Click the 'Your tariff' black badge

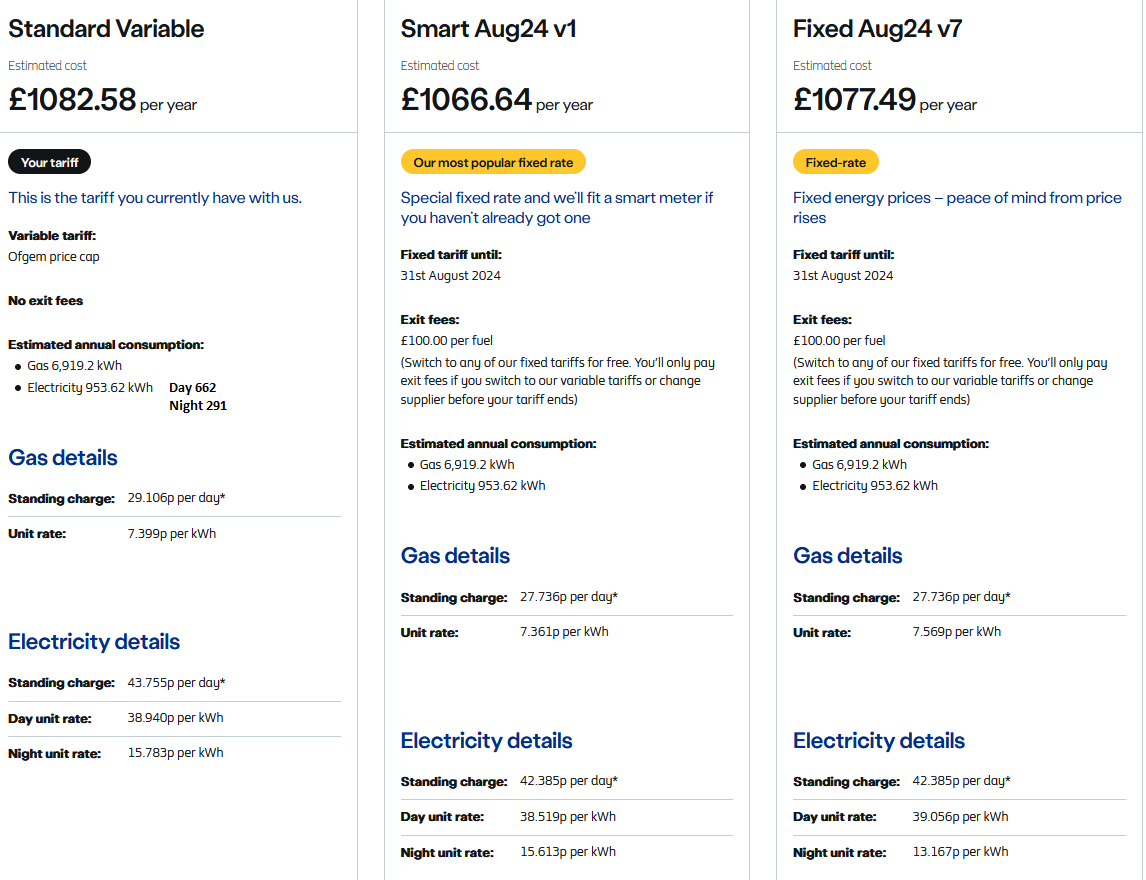pos(50,162)
